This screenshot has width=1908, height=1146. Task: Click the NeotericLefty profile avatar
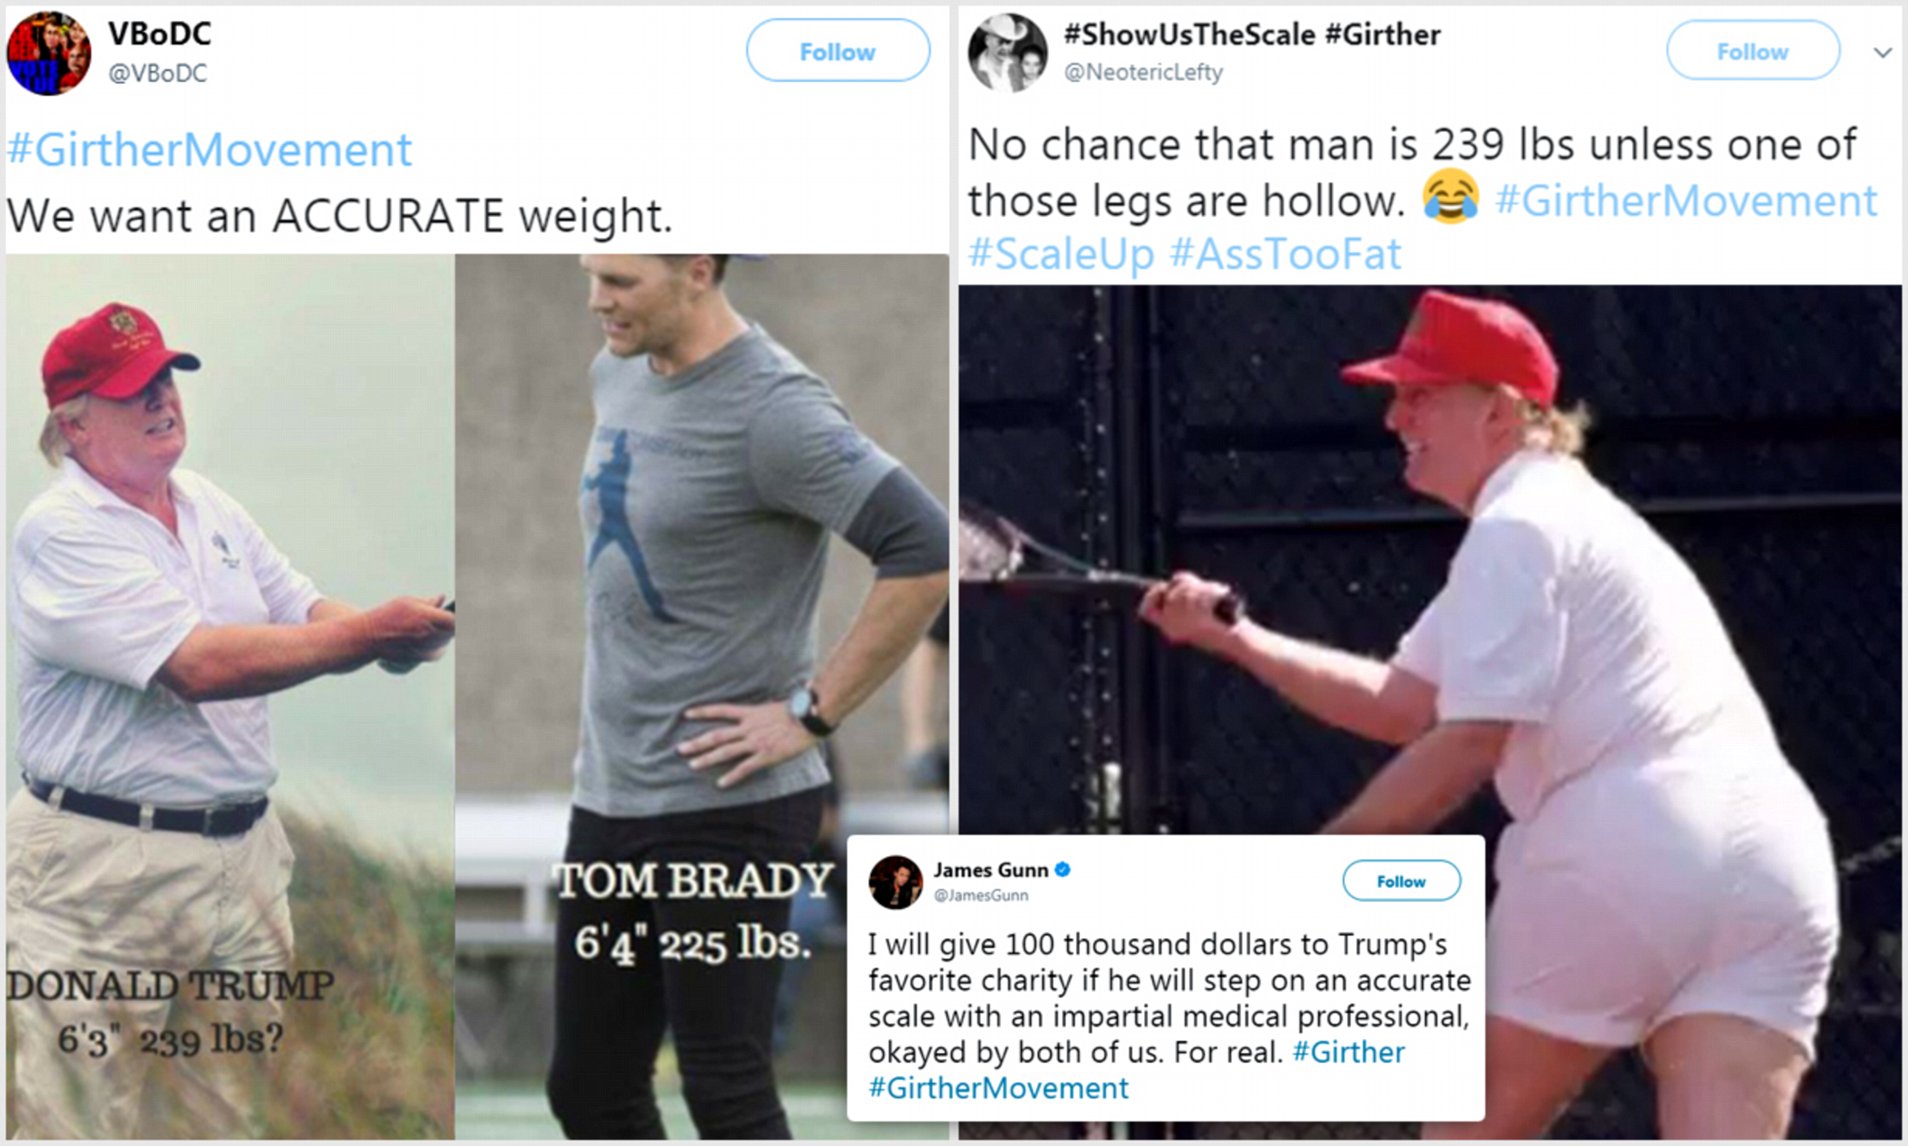pyautogui.click(x=1007, y=53)
